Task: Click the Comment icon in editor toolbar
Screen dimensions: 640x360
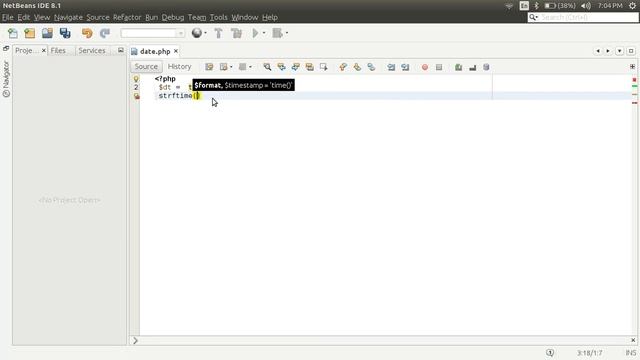Action: coord(458,67)
